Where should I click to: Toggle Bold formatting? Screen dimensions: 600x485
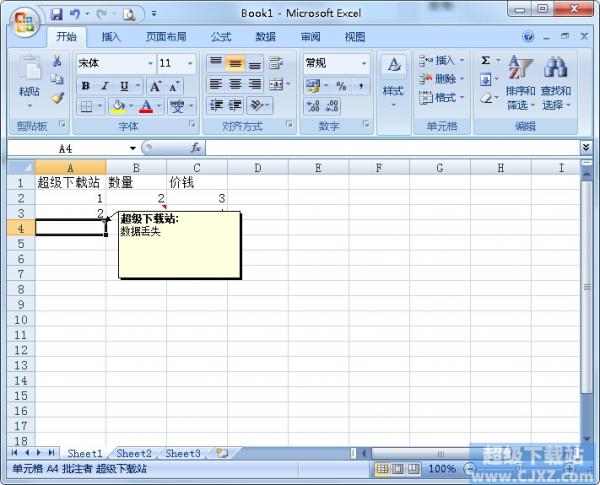click(x=86, y=86)
